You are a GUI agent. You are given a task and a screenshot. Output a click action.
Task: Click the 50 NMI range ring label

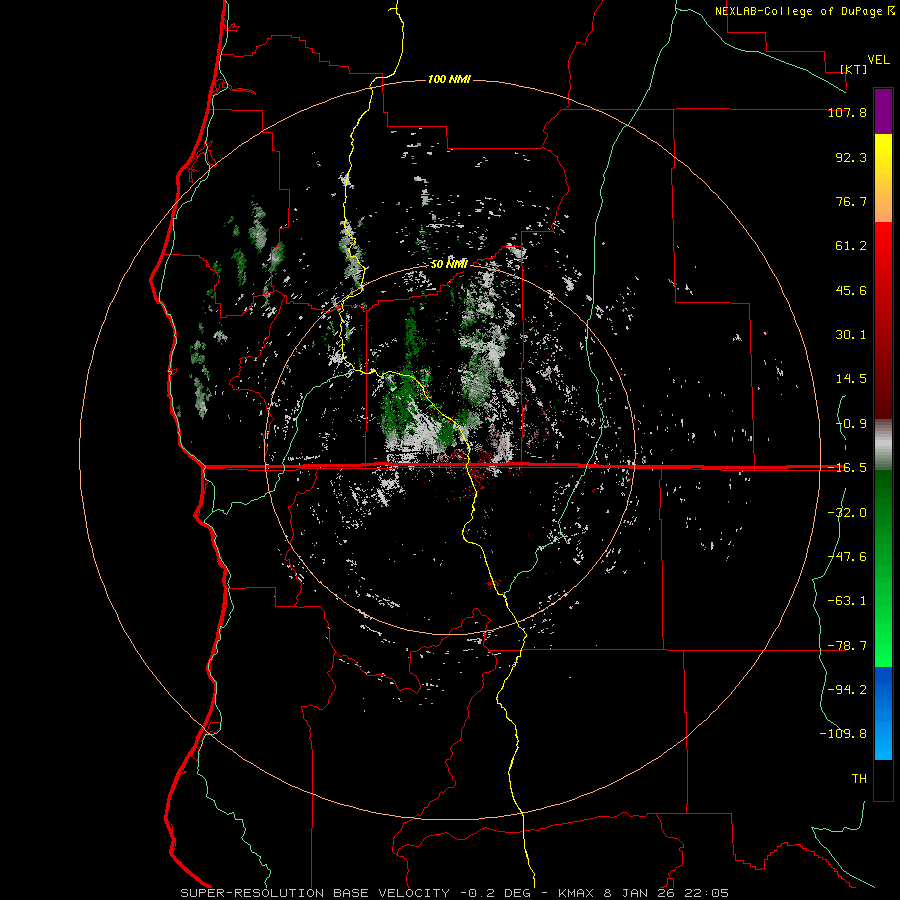(449, 264)
